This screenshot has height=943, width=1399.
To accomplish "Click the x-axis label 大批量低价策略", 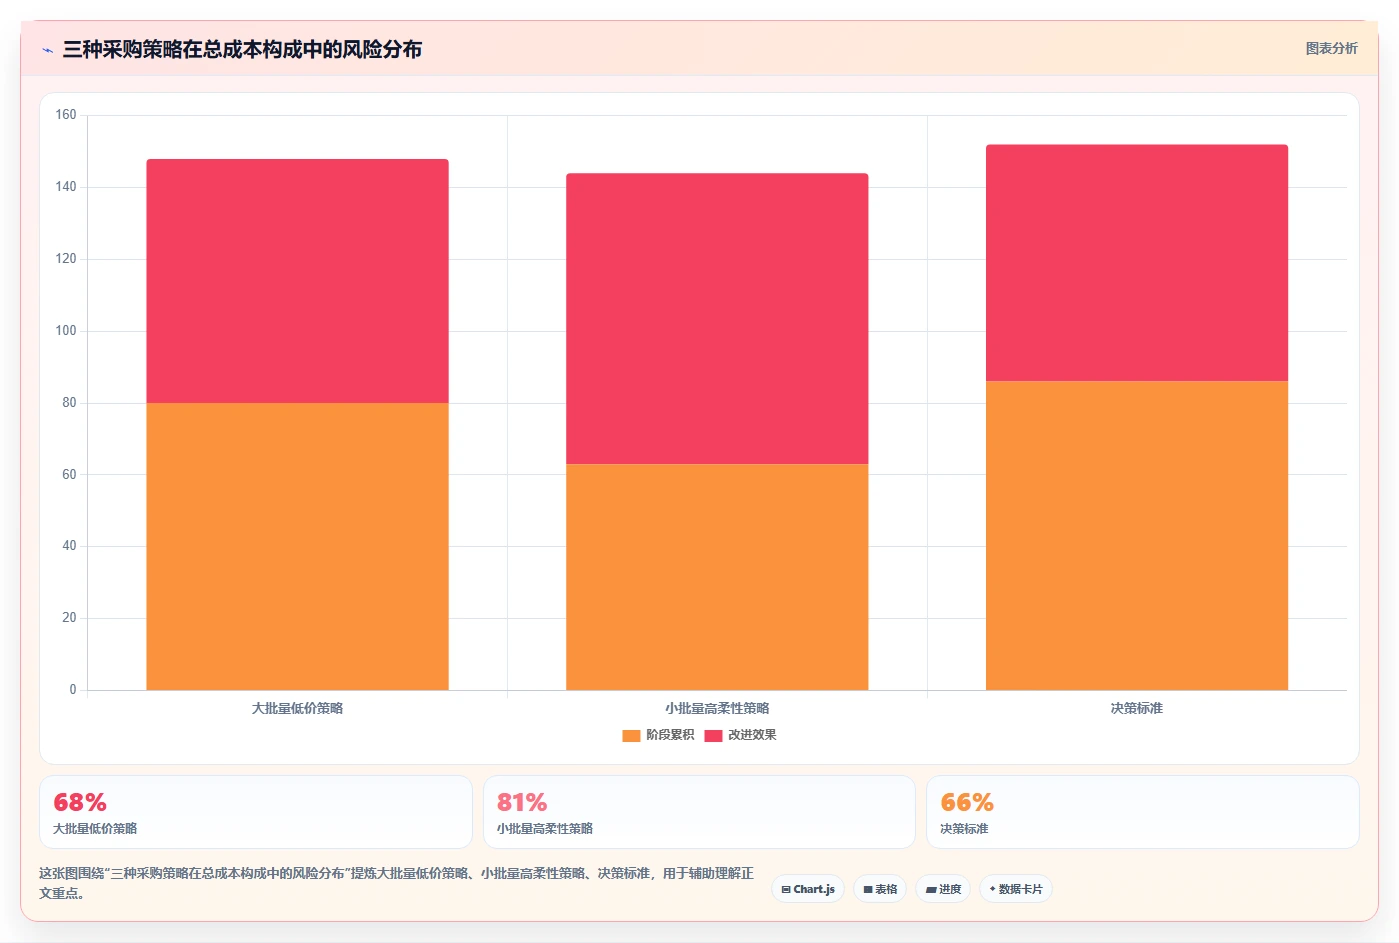I will pos(297,708).
